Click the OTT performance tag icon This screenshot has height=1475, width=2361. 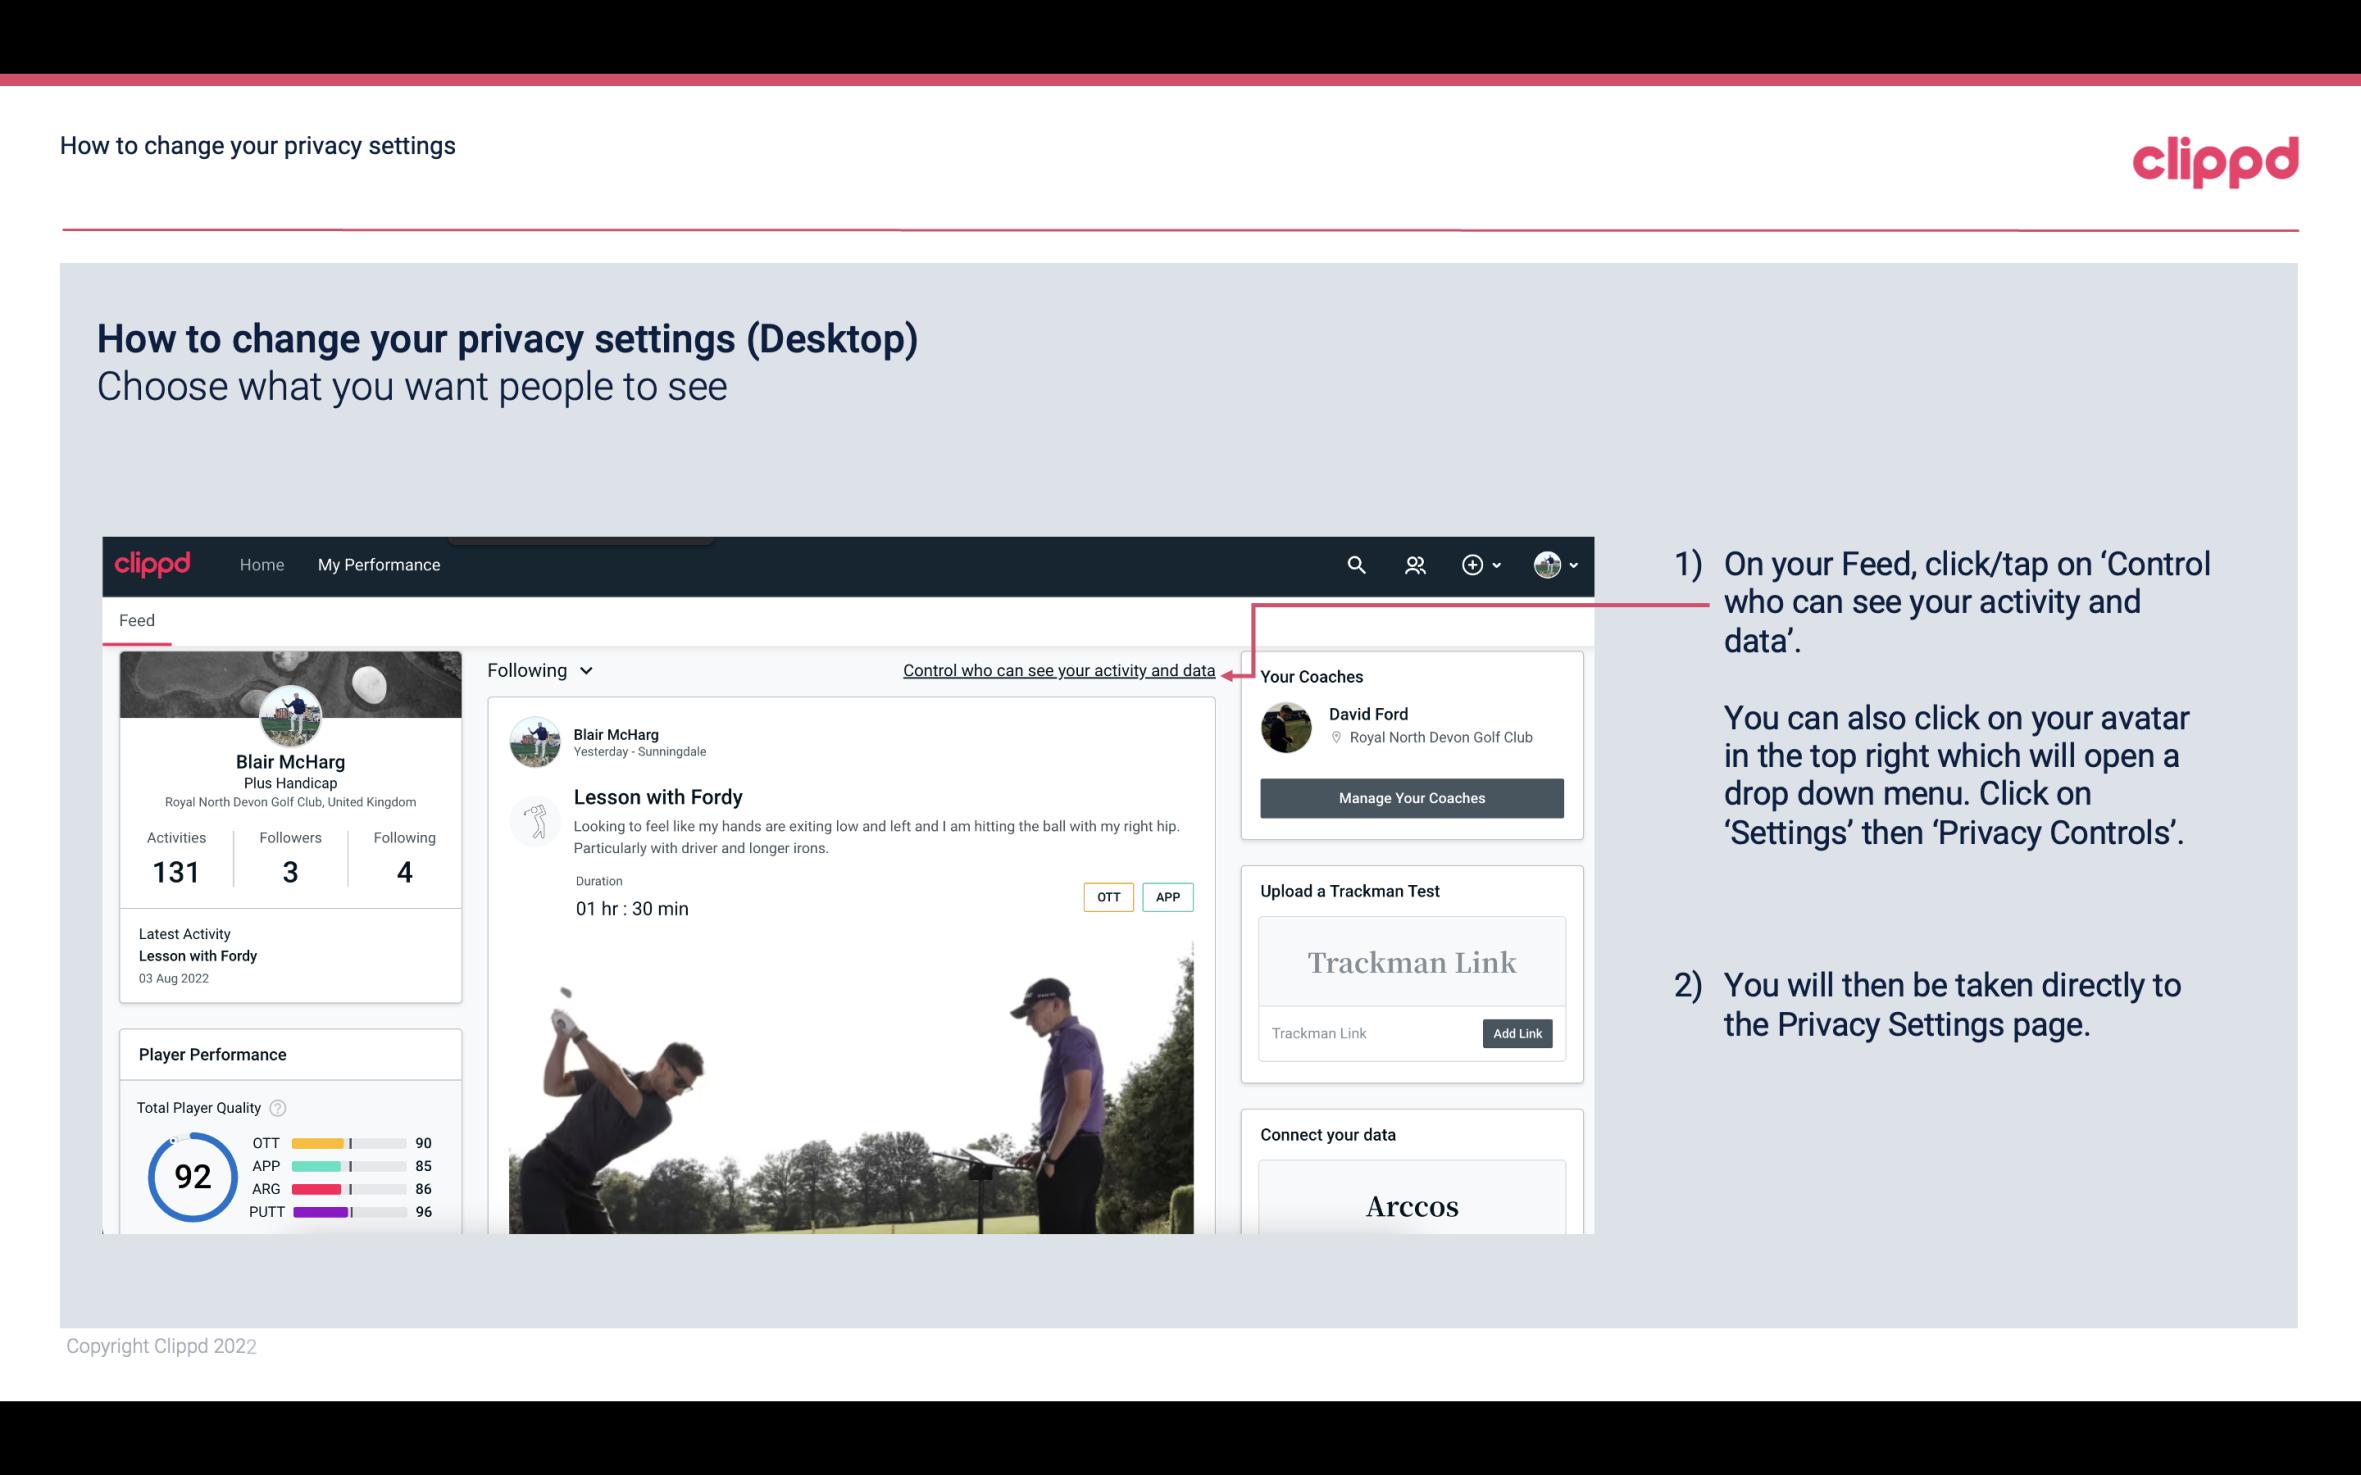coord(1107,897)
